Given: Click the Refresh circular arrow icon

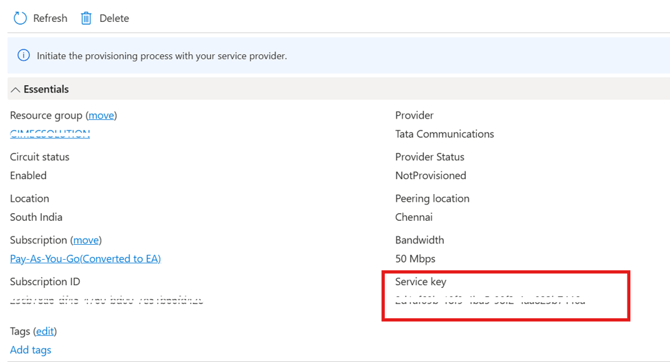Looking at the screenshot, I should click(x=20, y=18).
